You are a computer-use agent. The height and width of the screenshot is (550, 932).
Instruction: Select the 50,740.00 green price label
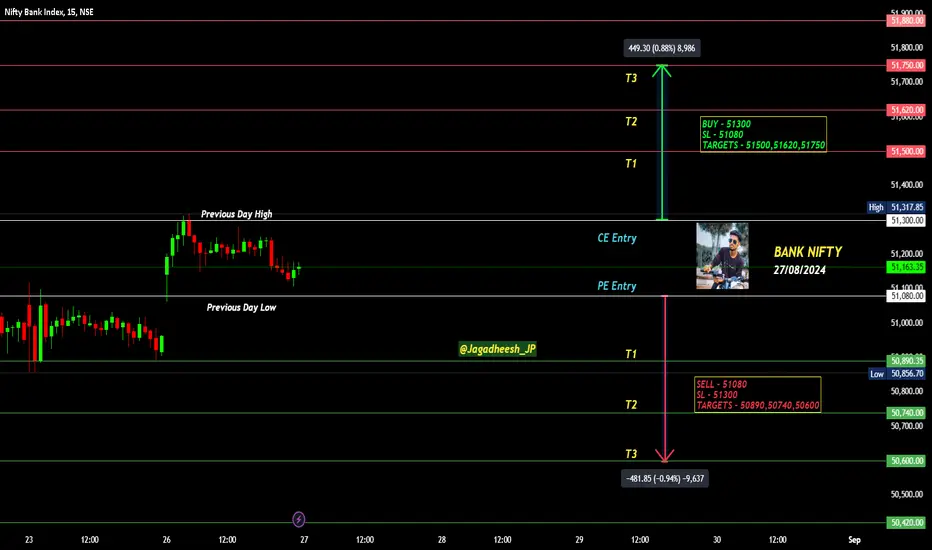tap(906, 413)
